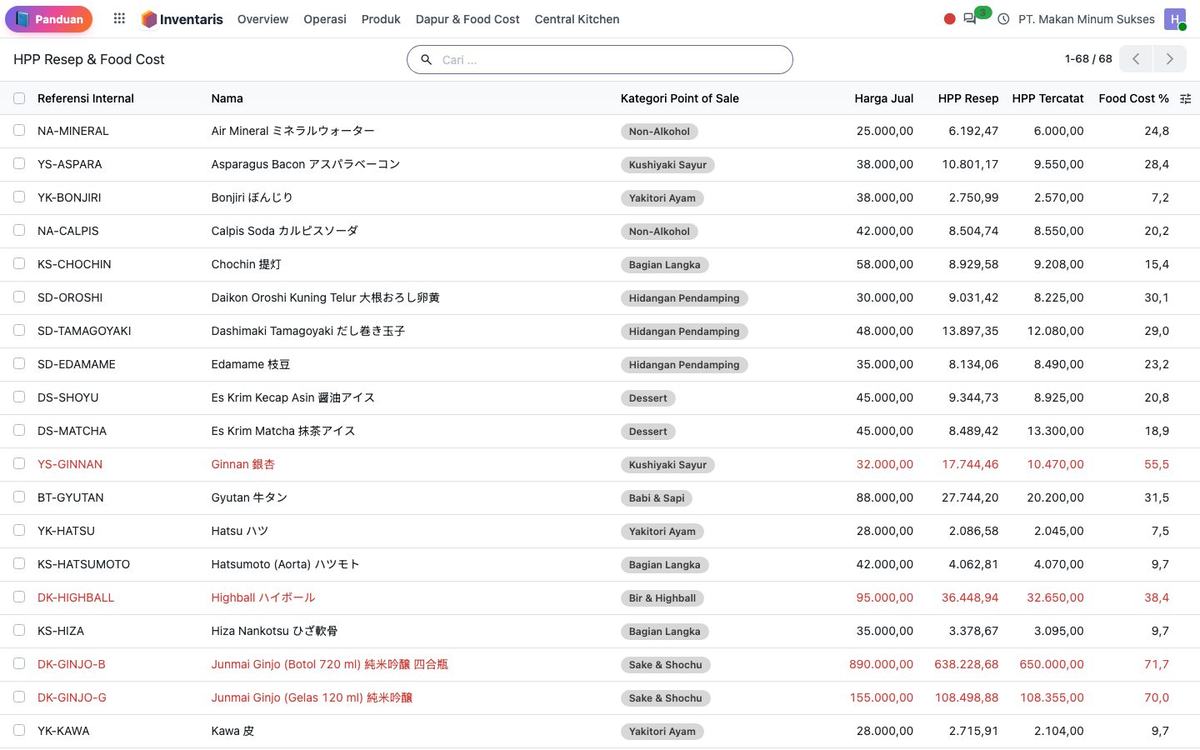
Task: Go to the previous page arrow
Action: [1136, 59]
